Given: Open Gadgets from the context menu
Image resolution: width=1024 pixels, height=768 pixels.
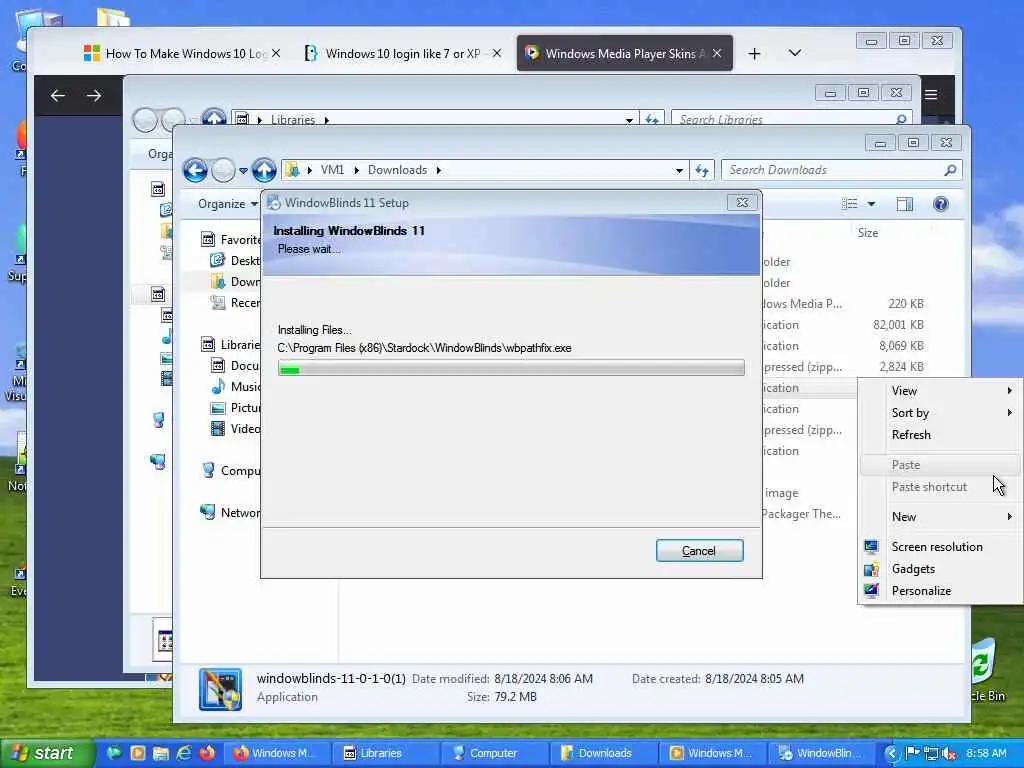Looking at the screenshot, I should 940,569.
